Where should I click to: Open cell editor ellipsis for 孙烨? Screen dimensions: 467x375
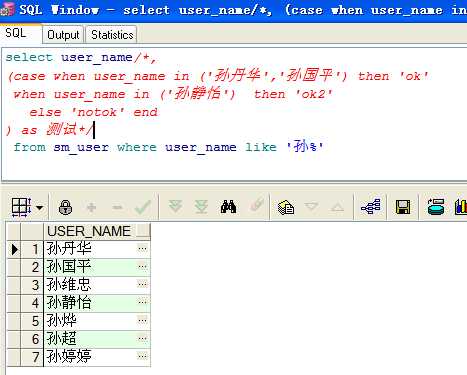point(143,321)
